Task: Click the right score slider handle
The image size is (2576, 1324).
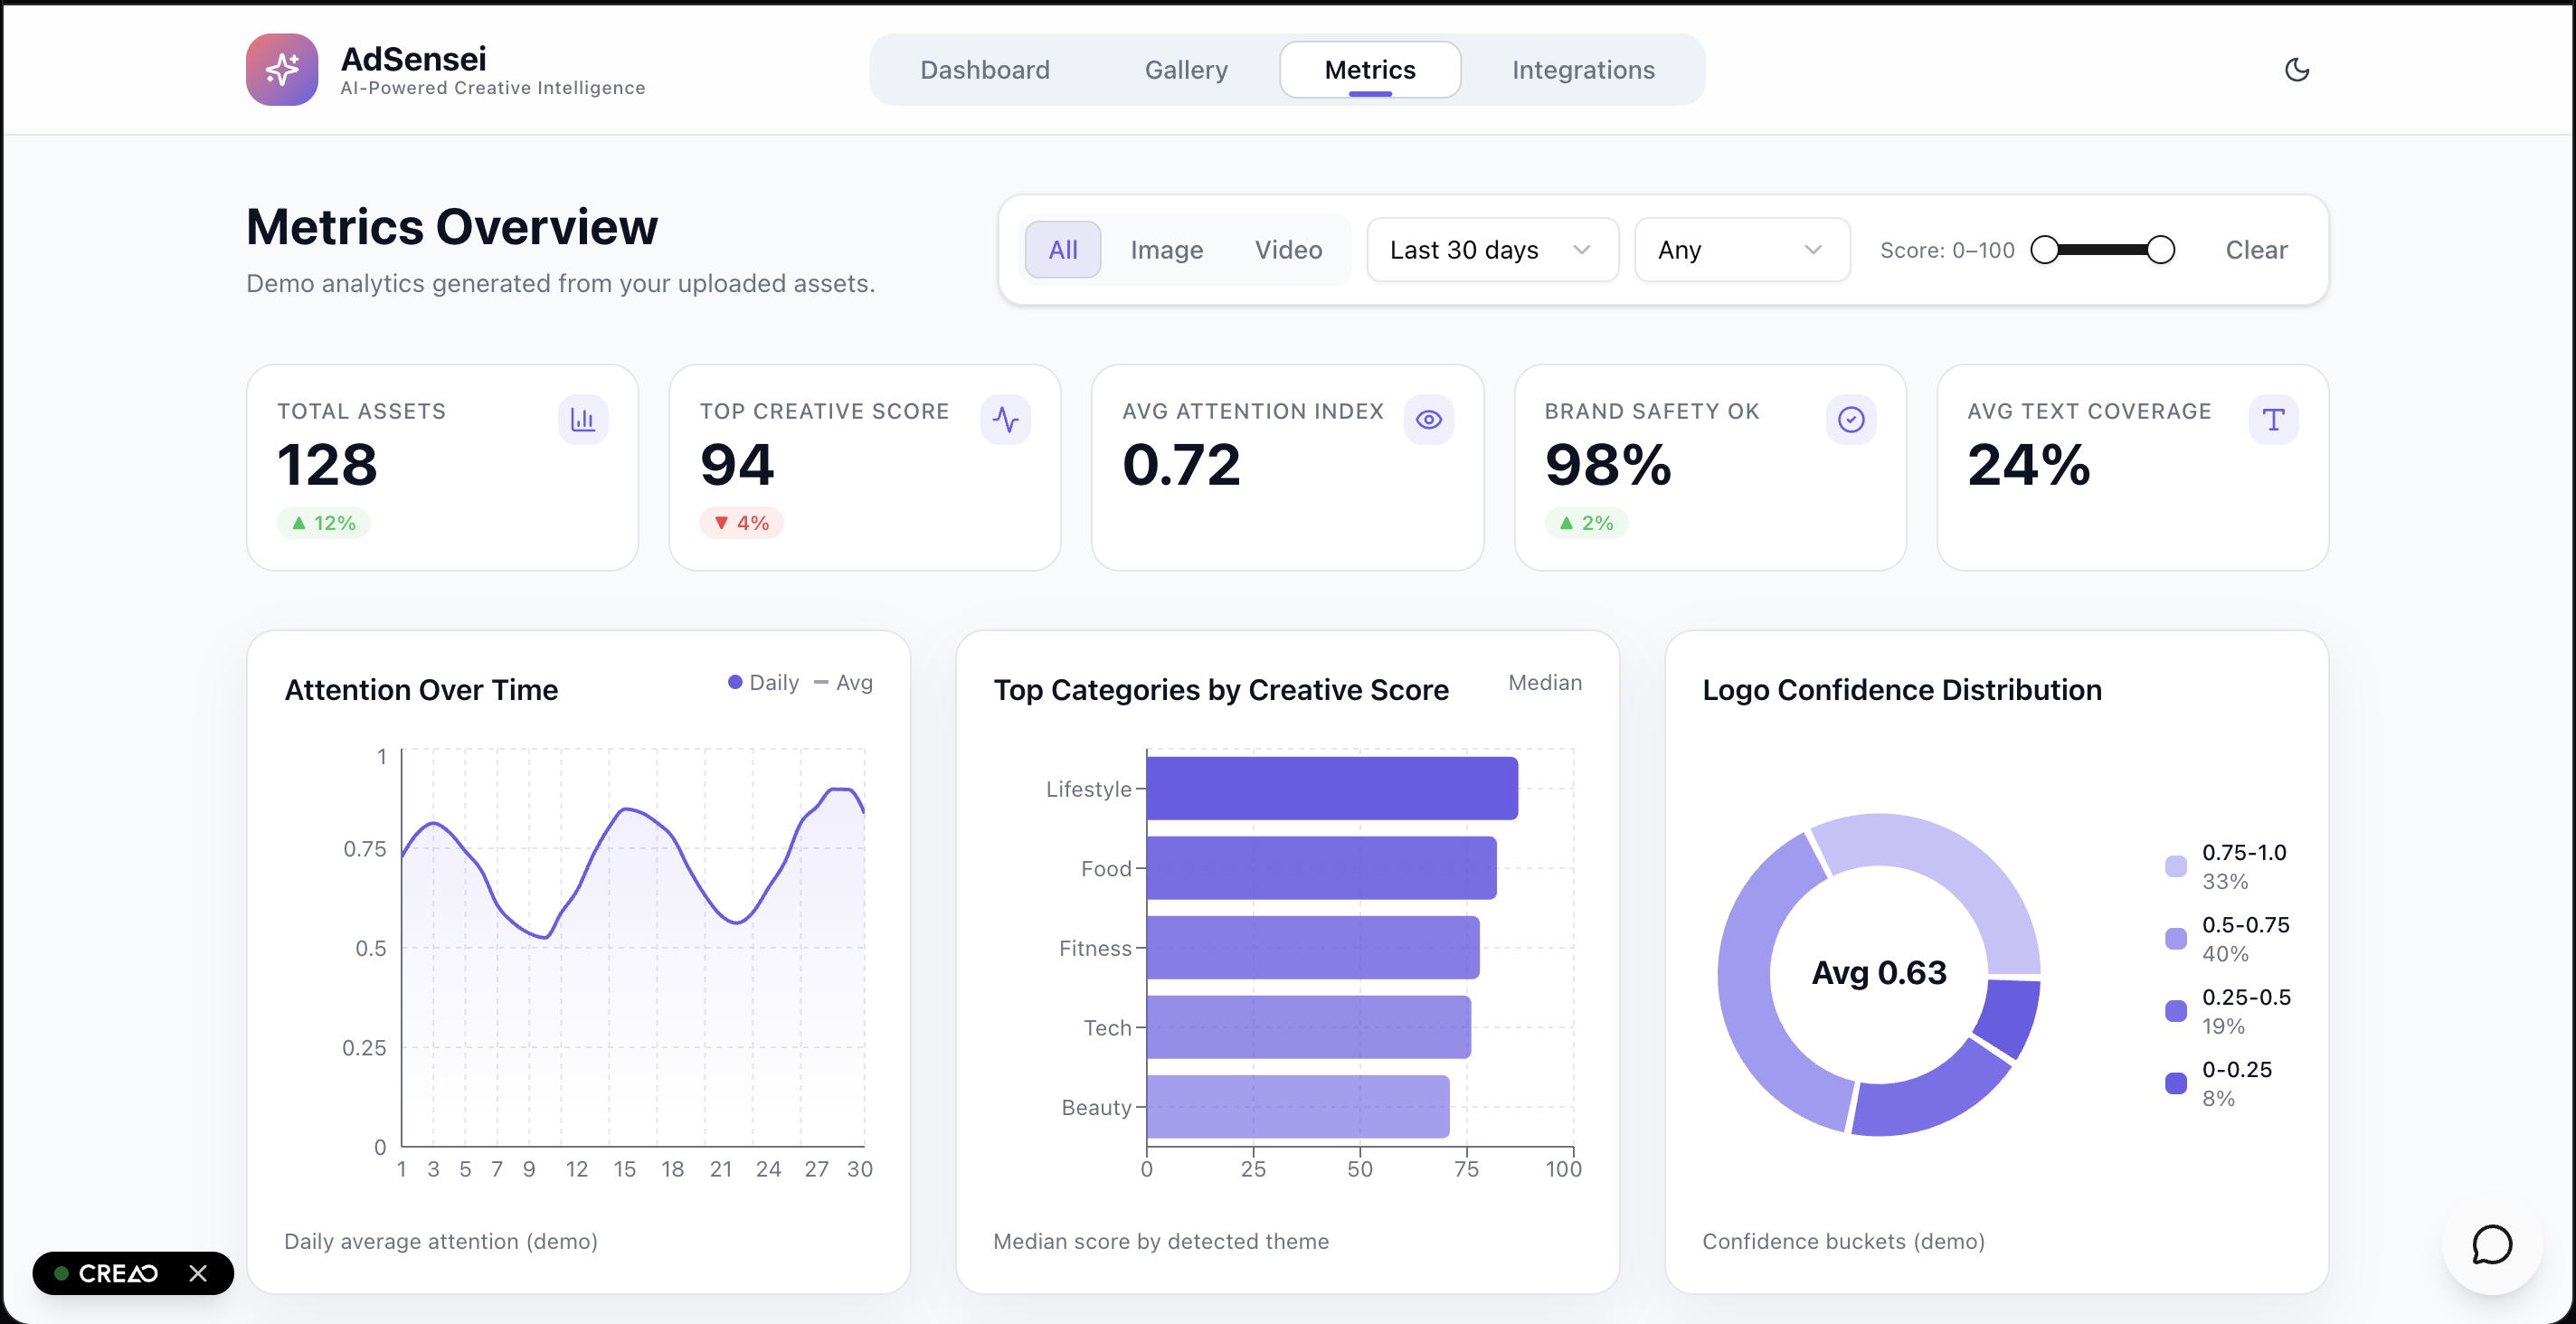Action: 2160,250
